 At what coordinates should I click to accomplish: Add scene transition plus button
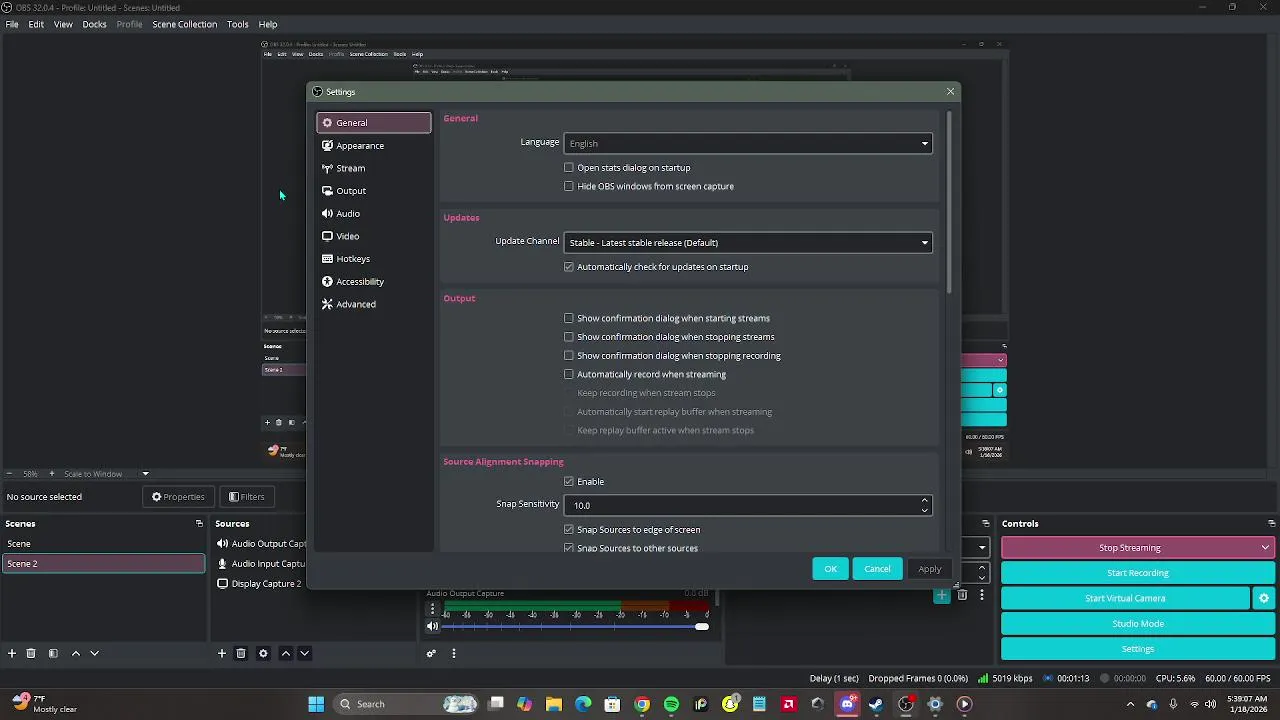click(942, 595)
